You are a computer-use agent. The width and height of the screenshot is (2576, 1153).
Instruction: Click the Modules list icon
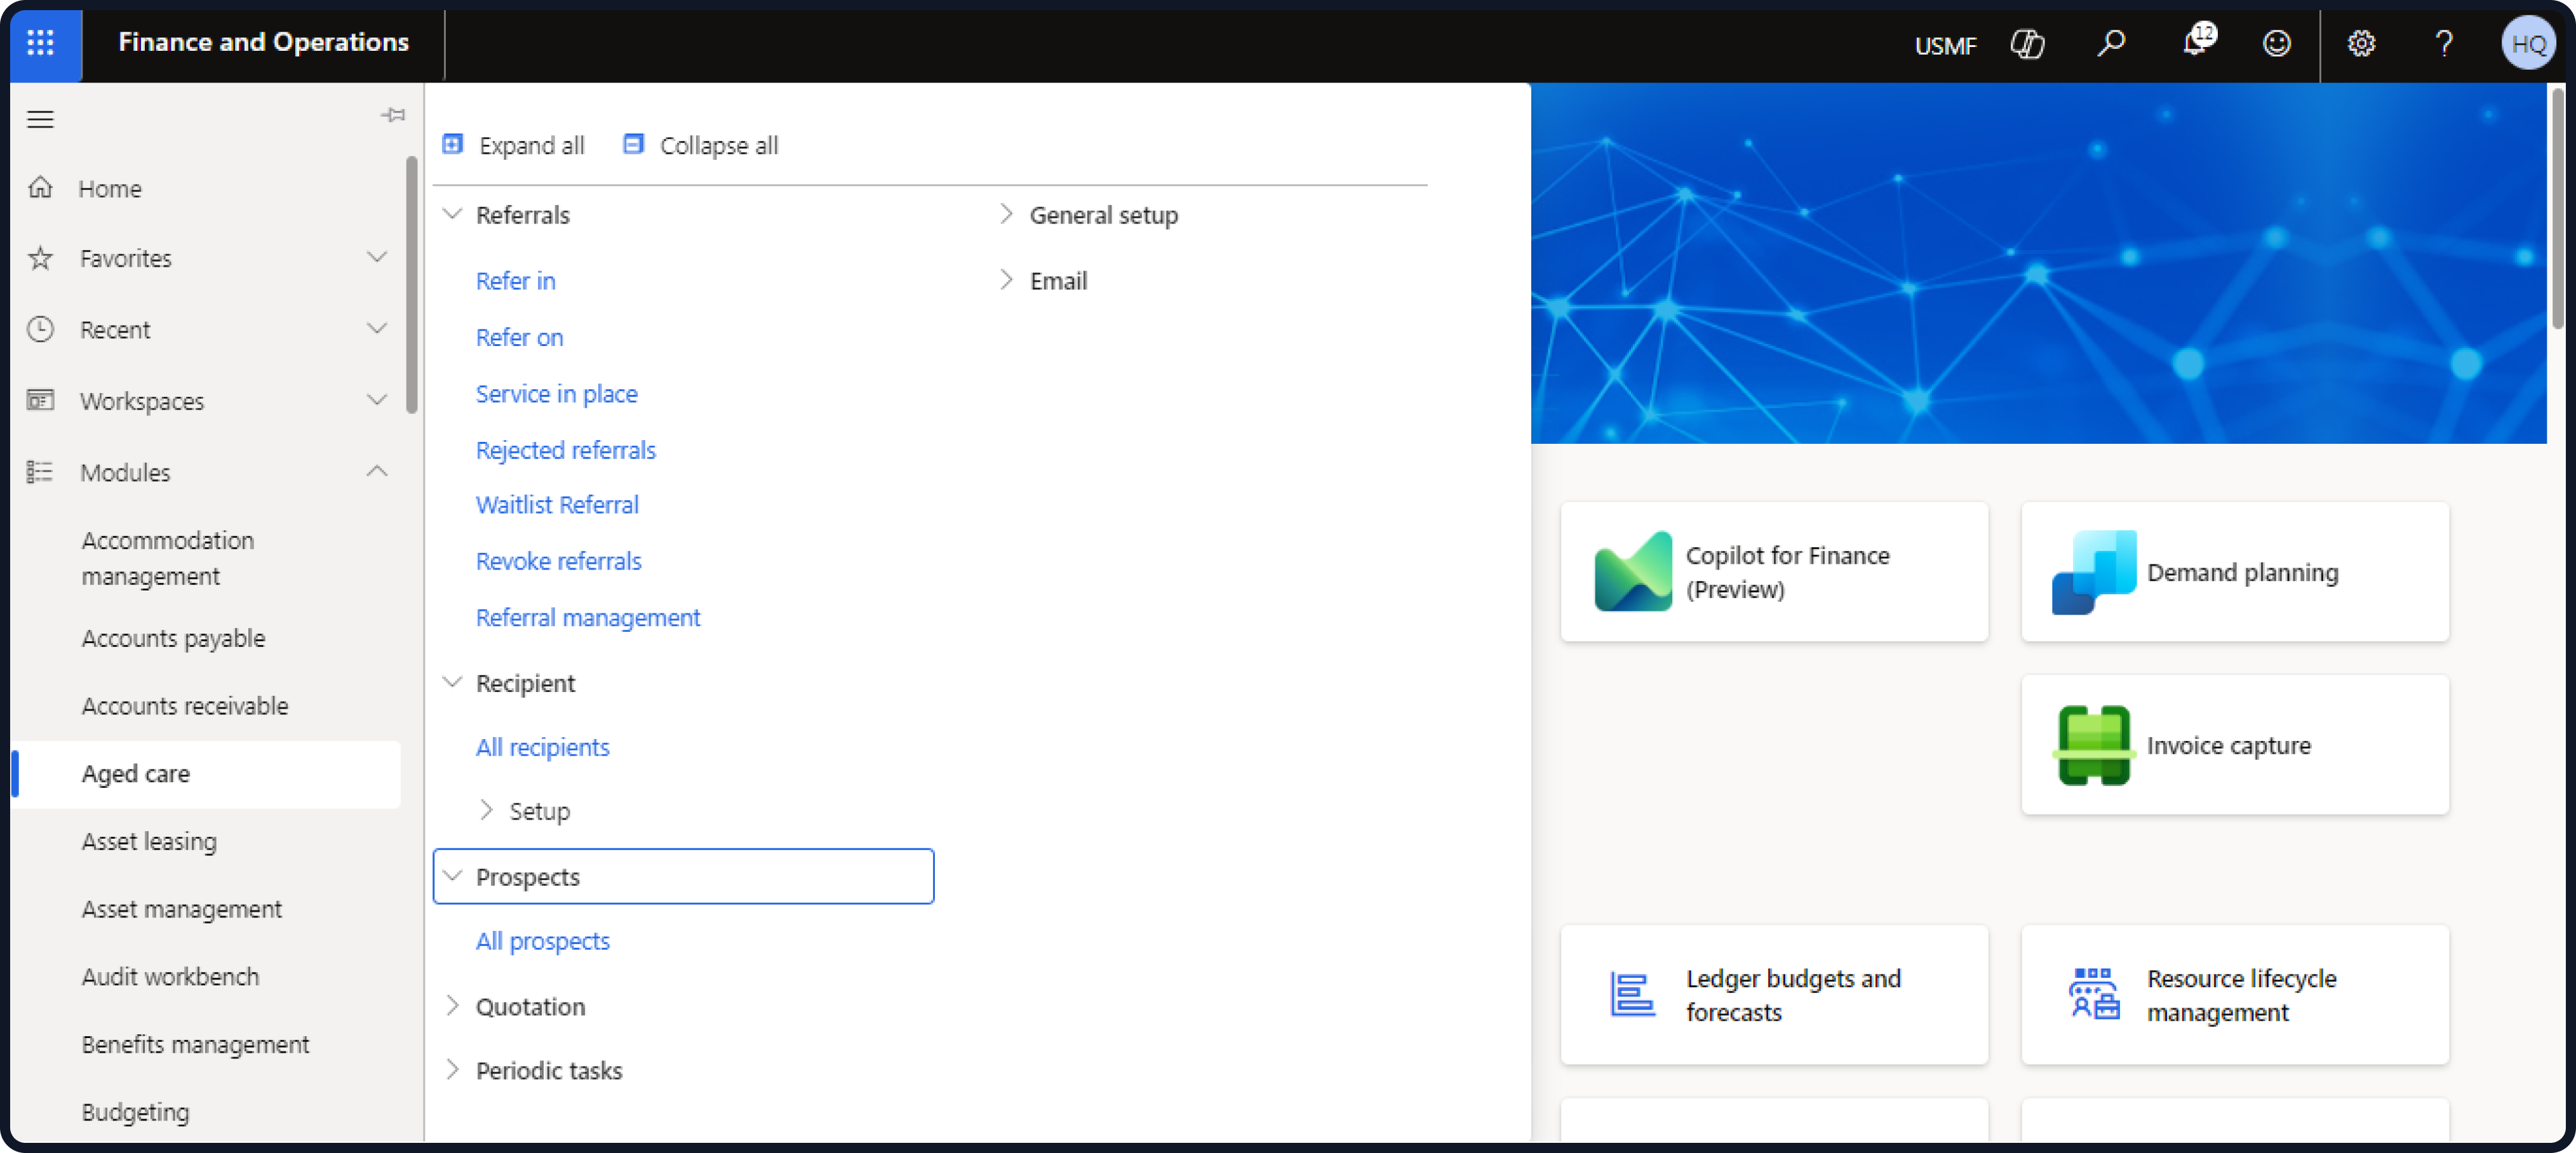coord(40,472)
